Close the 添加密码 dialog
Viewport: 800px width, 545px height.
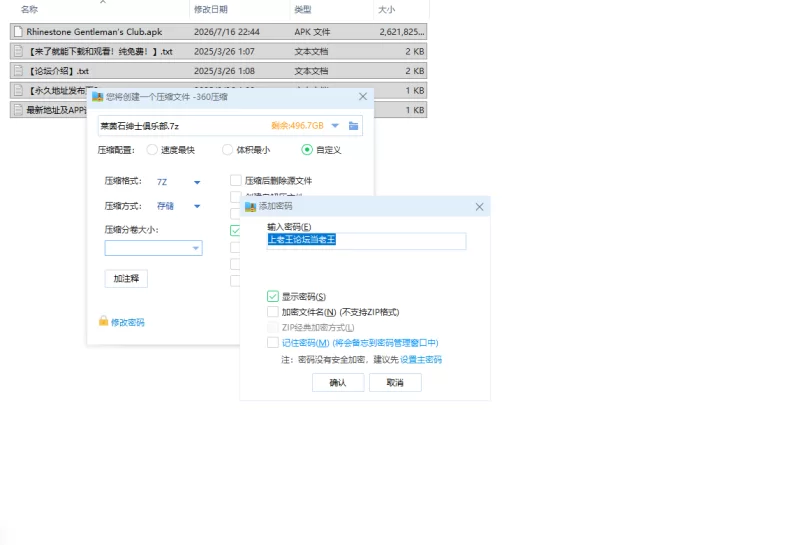click(x=479, y=206)
